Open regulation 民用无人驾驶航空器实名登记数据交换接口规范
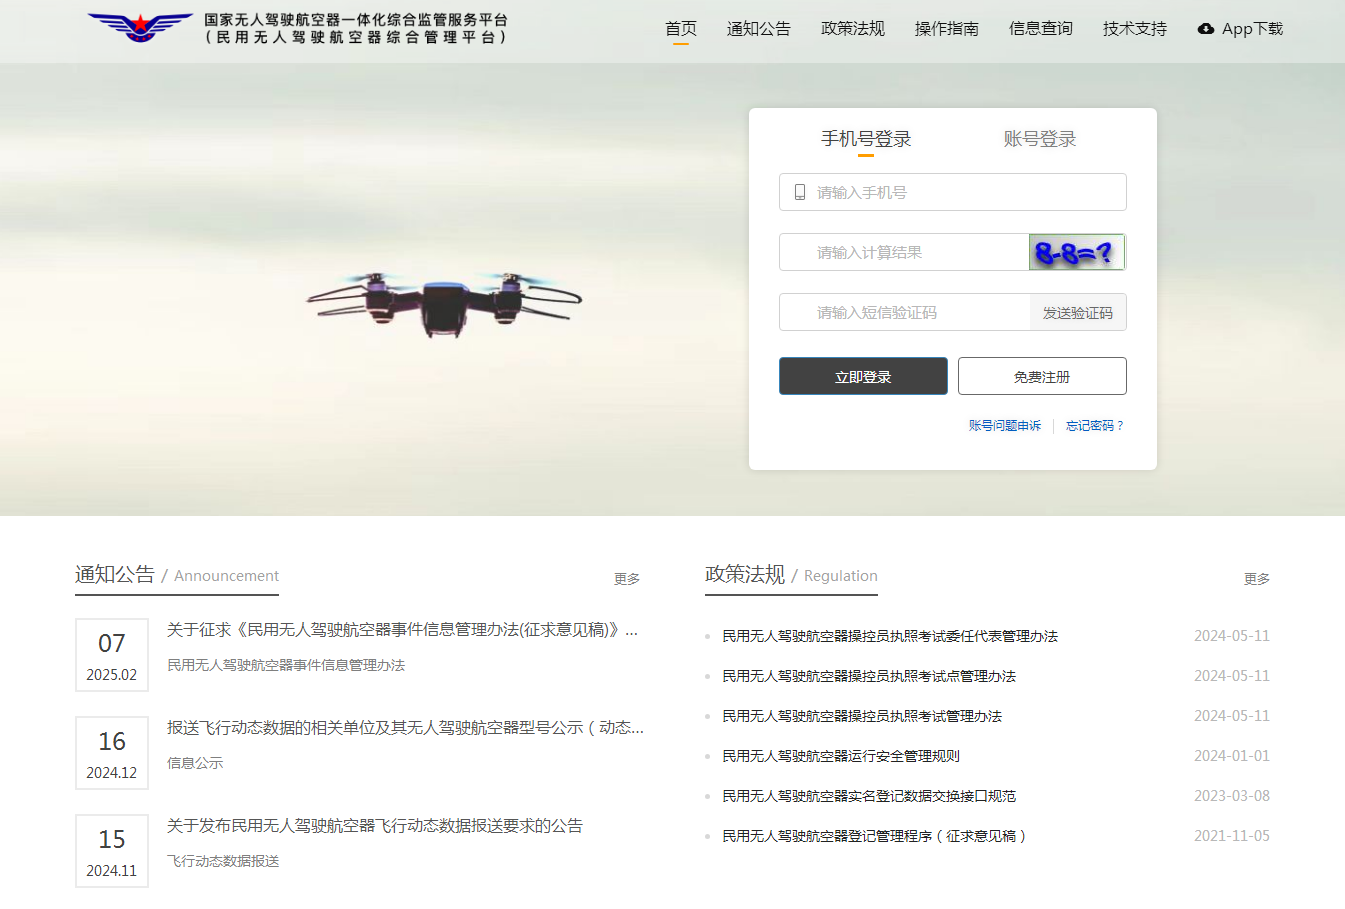Screen dimensions: 1345x909 tap(869, 796)
